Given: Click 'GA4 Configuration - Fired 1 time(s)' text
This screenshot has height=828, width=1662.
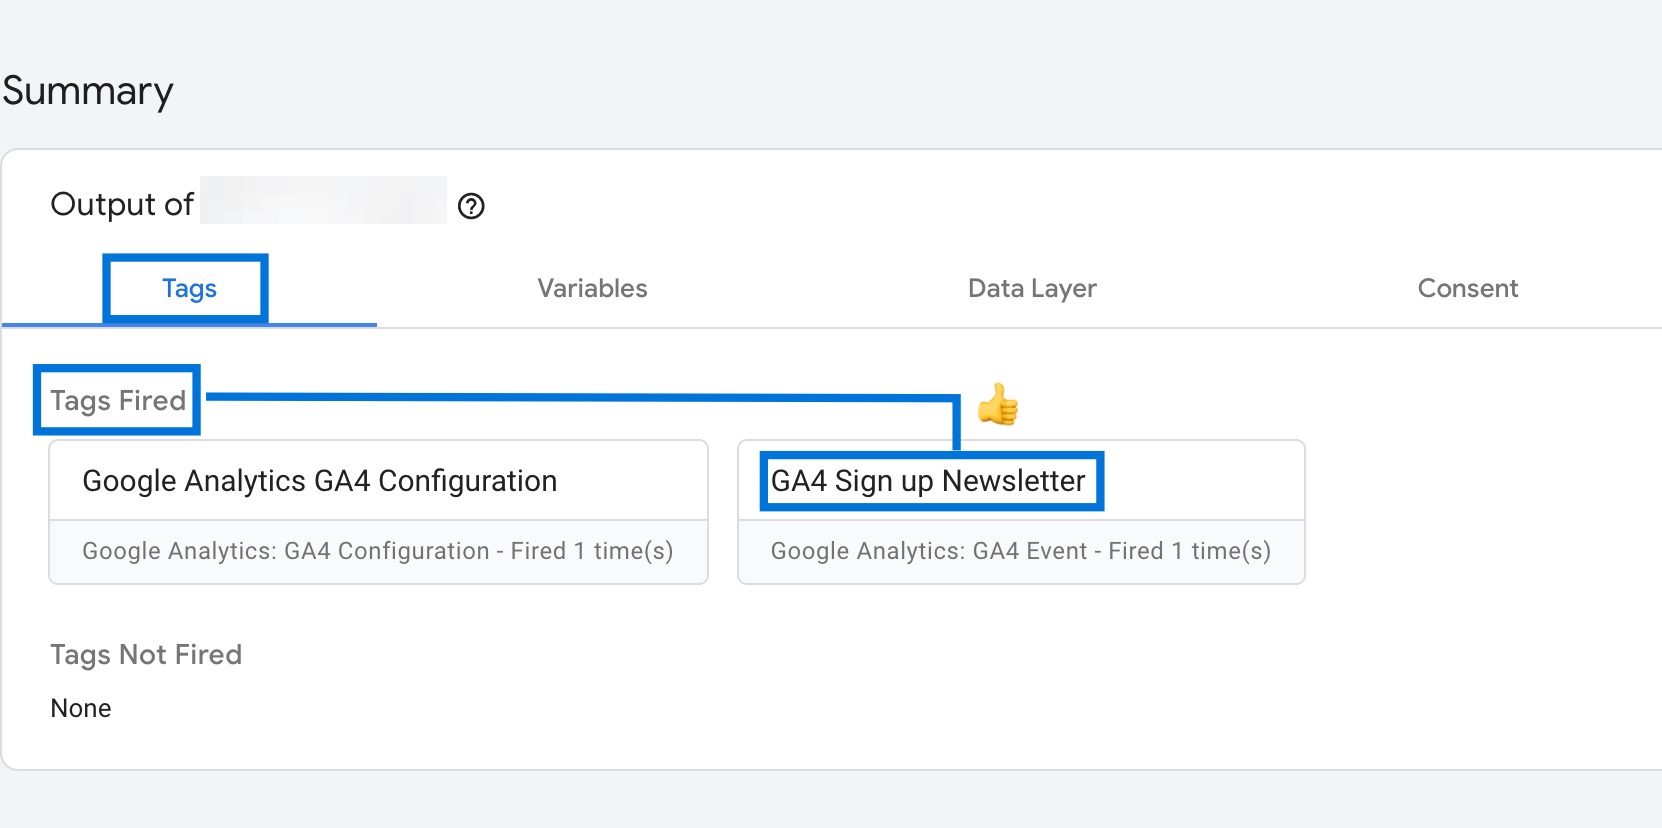Looking at the screenshot, I should click(x=479, y=551).
